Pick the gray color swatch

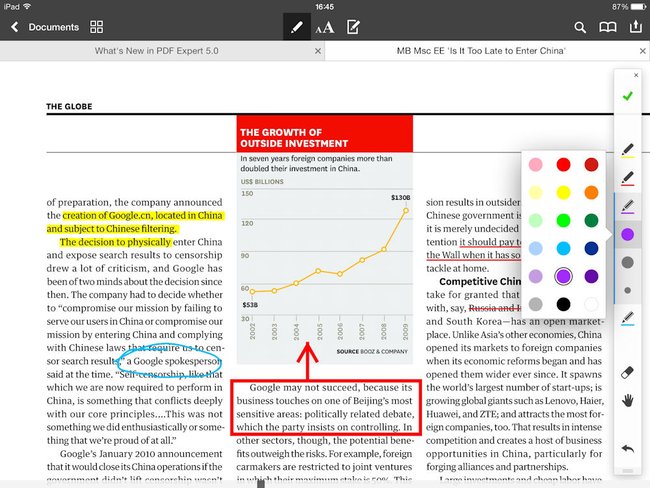point(535,304)
